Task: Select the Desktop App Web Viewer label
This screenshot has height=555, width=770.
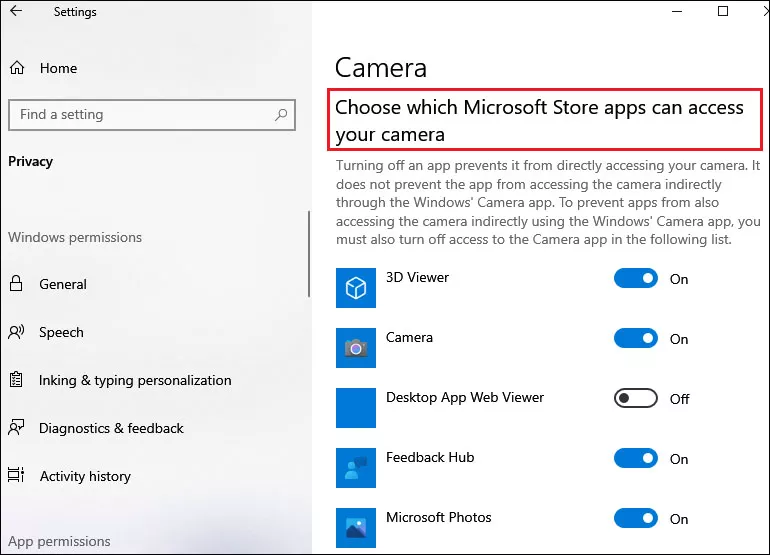Action: (465, 397)
